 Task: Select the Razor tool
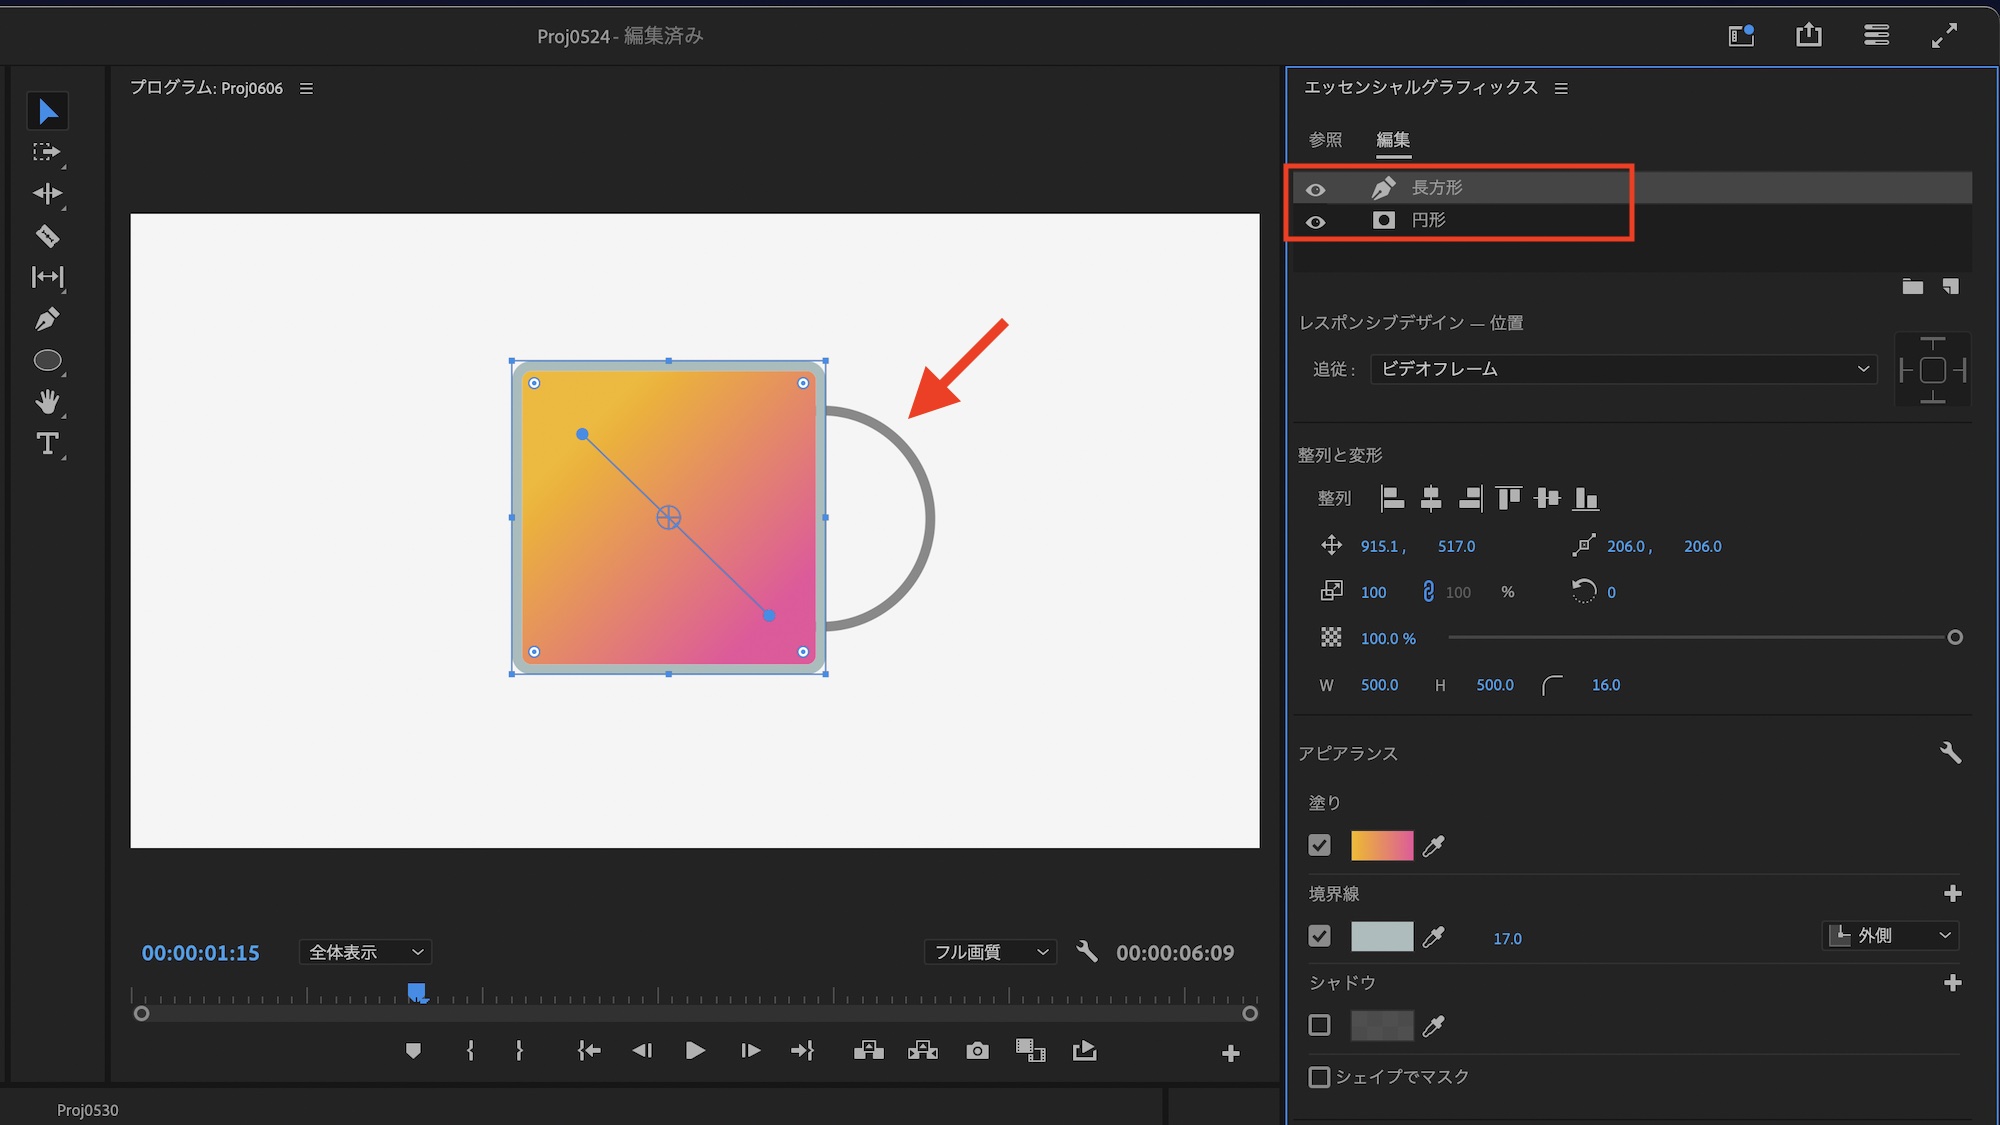47,236
